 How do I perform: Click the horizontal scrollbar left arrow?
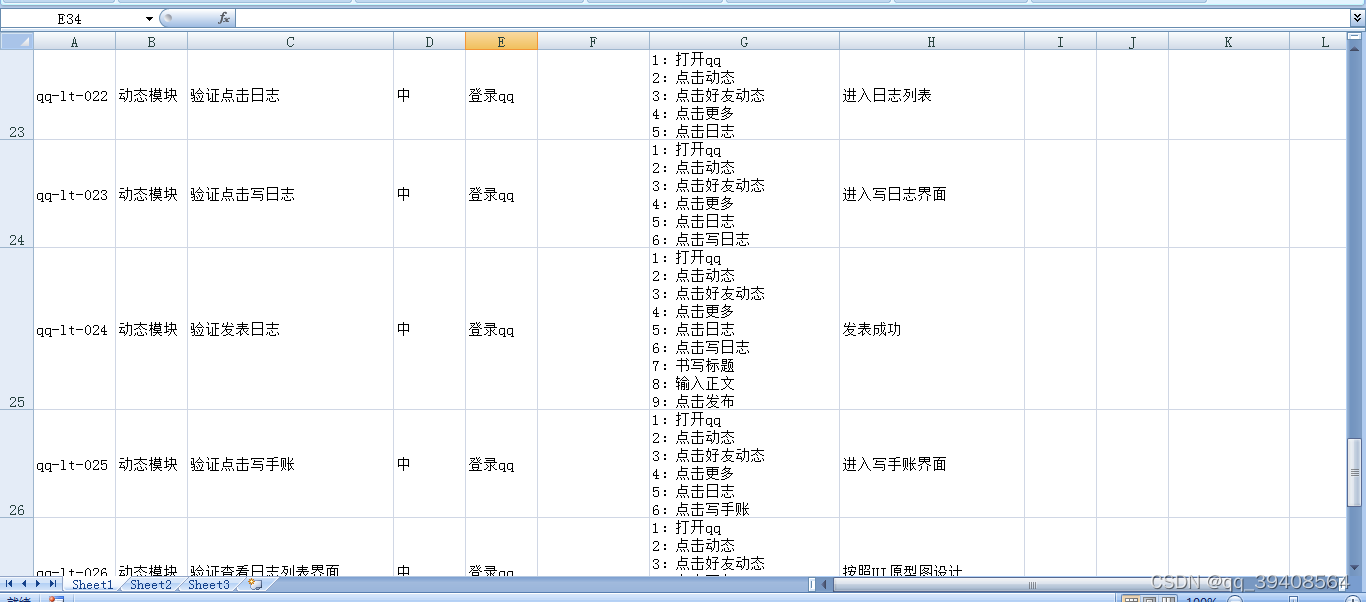(825, 585)
